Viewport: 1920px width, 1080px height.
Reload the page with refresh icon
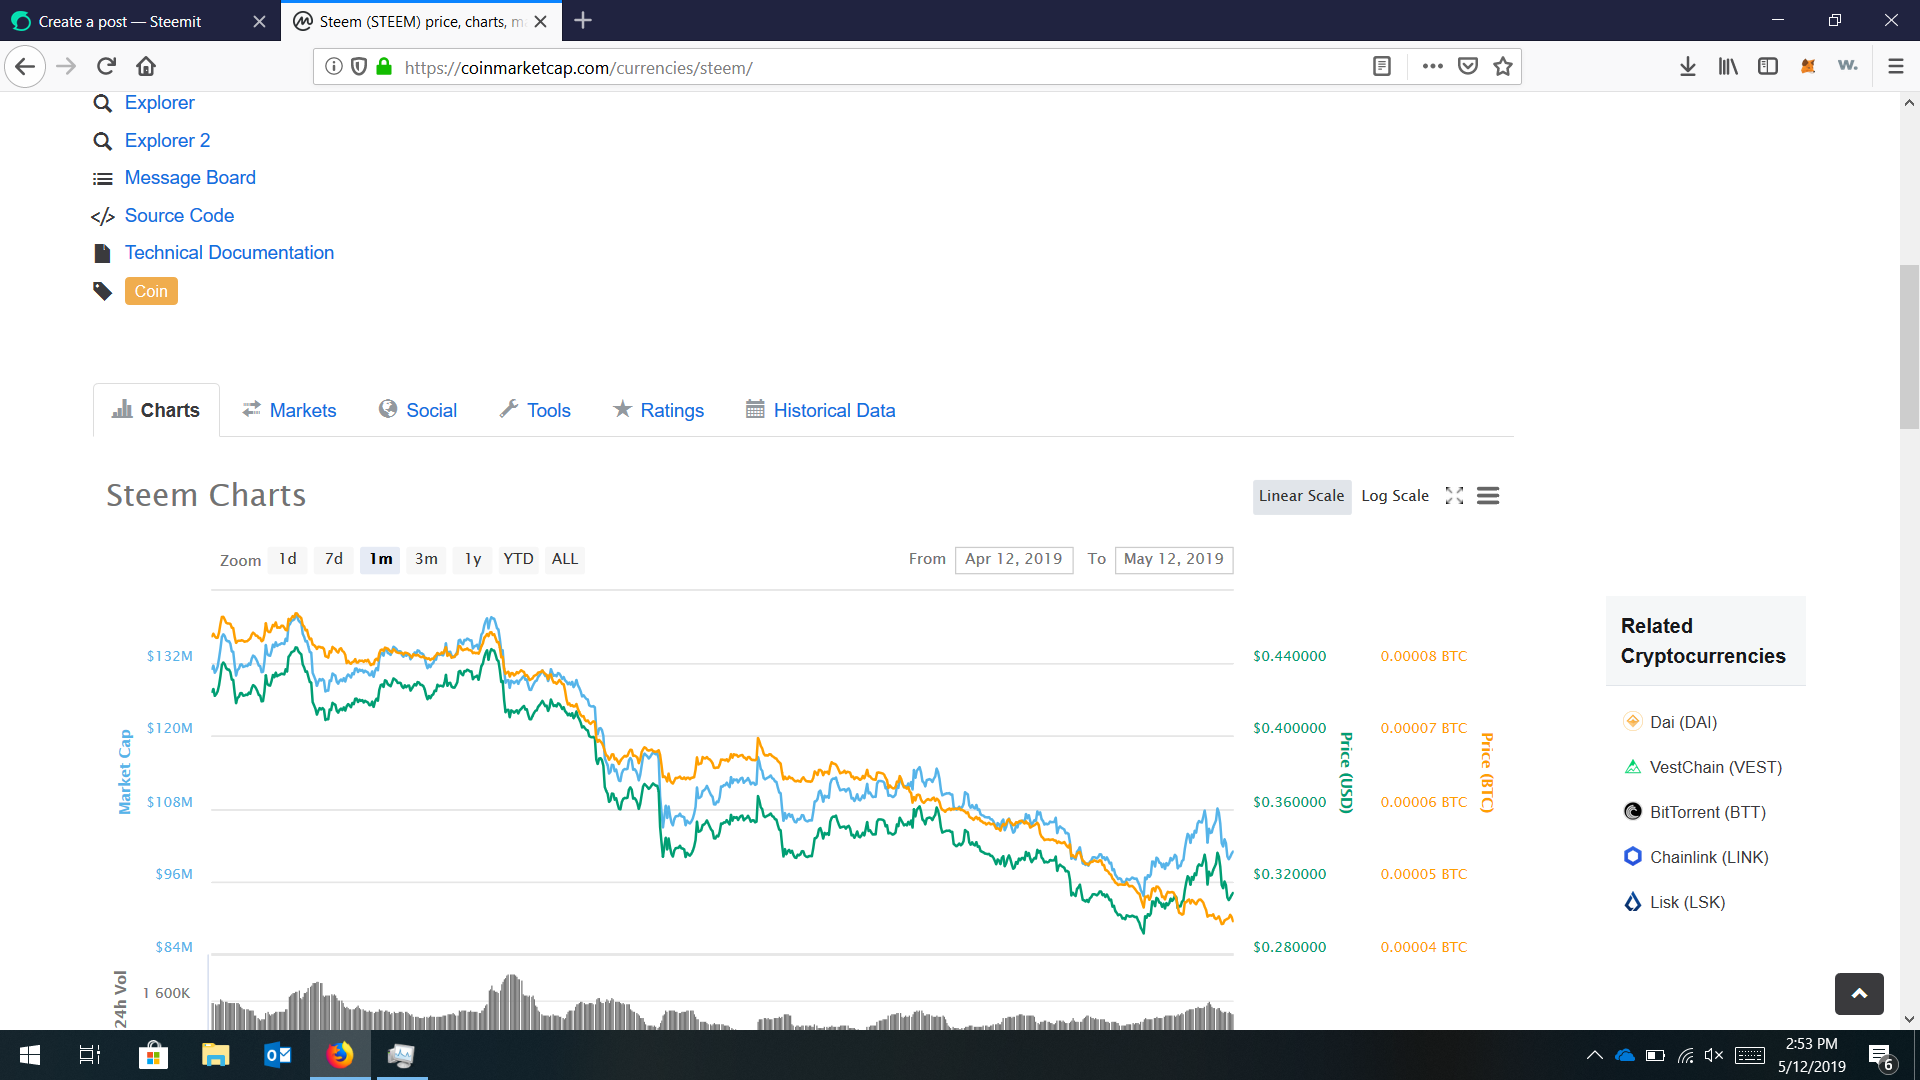[x=106, y=67]
